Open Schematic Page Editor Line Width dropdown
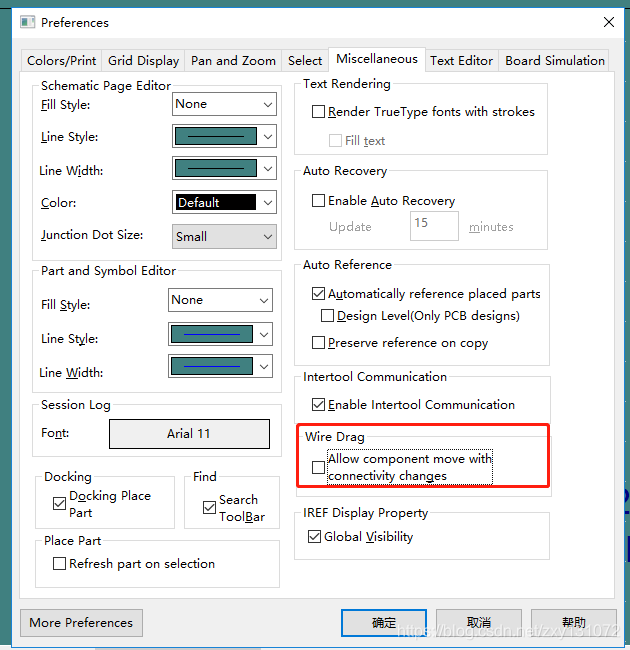This screenshot has width=630, height=650. [224, 169]
